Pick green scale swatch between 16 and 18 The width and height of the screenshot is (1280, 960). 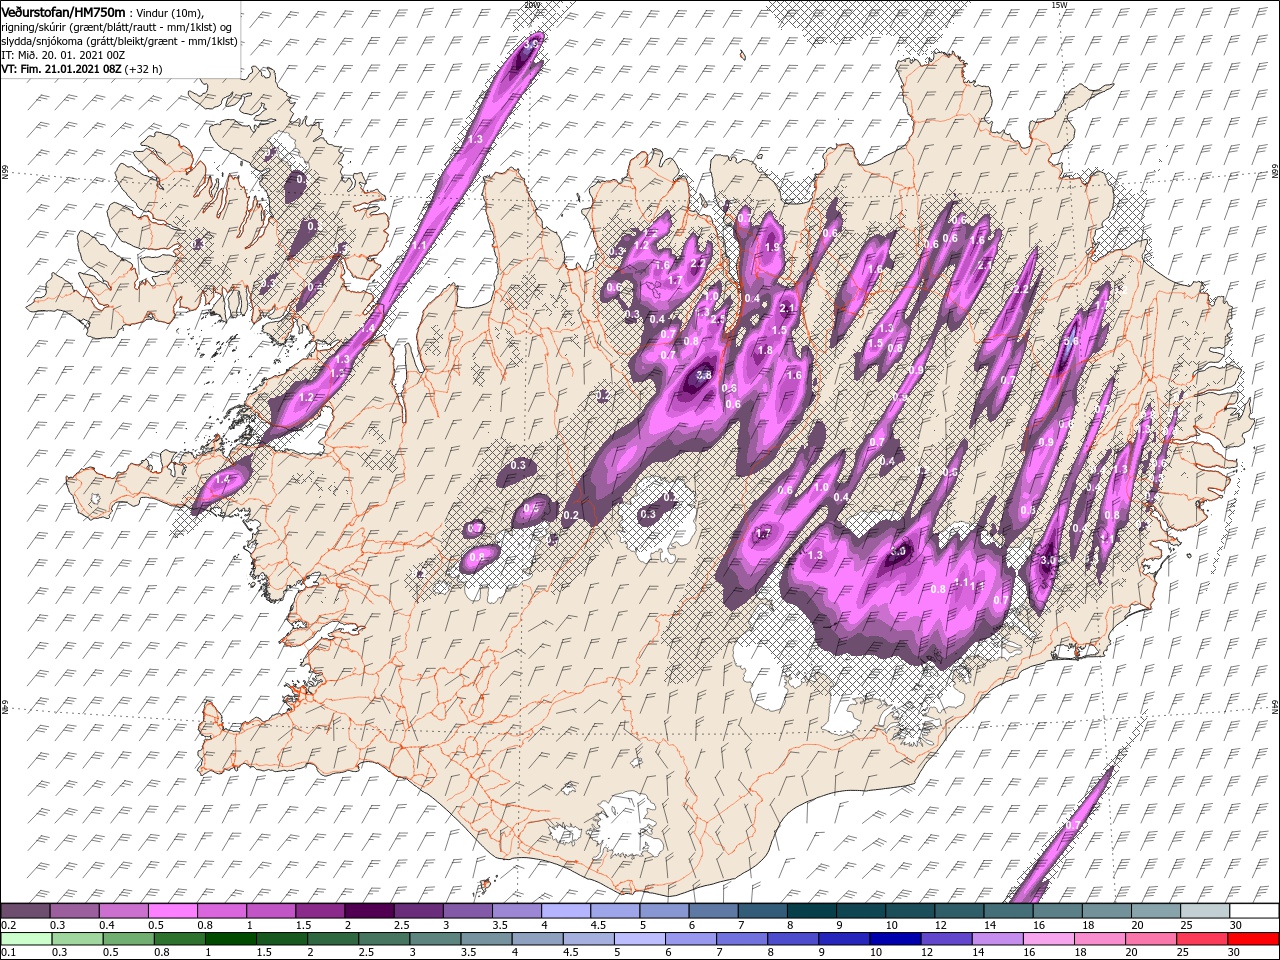[1050, 938]
